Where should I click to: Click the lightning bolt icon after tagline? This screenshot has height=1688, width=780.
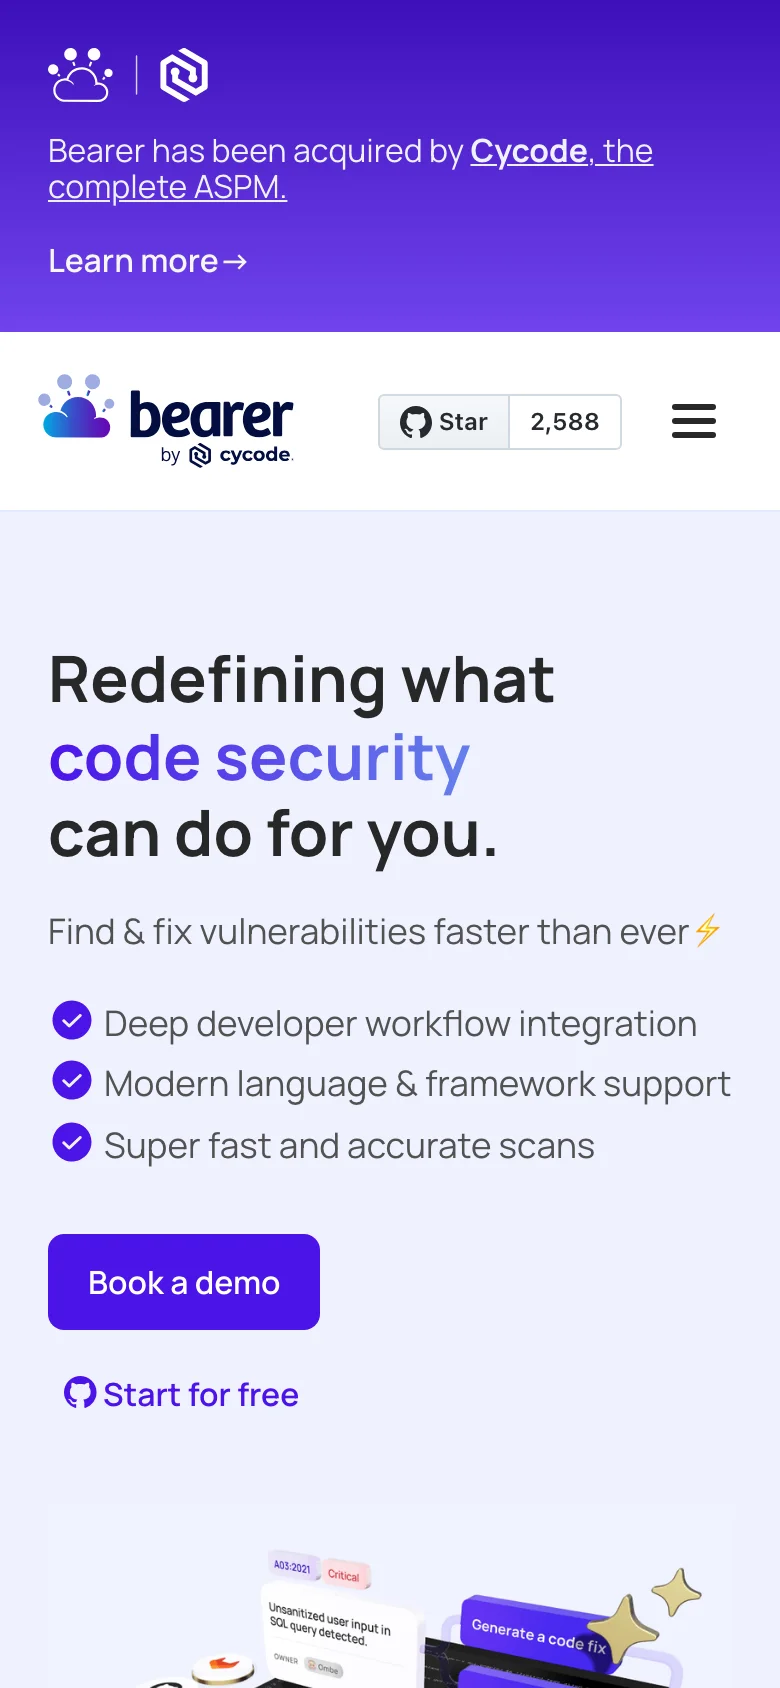pos(708,930)
